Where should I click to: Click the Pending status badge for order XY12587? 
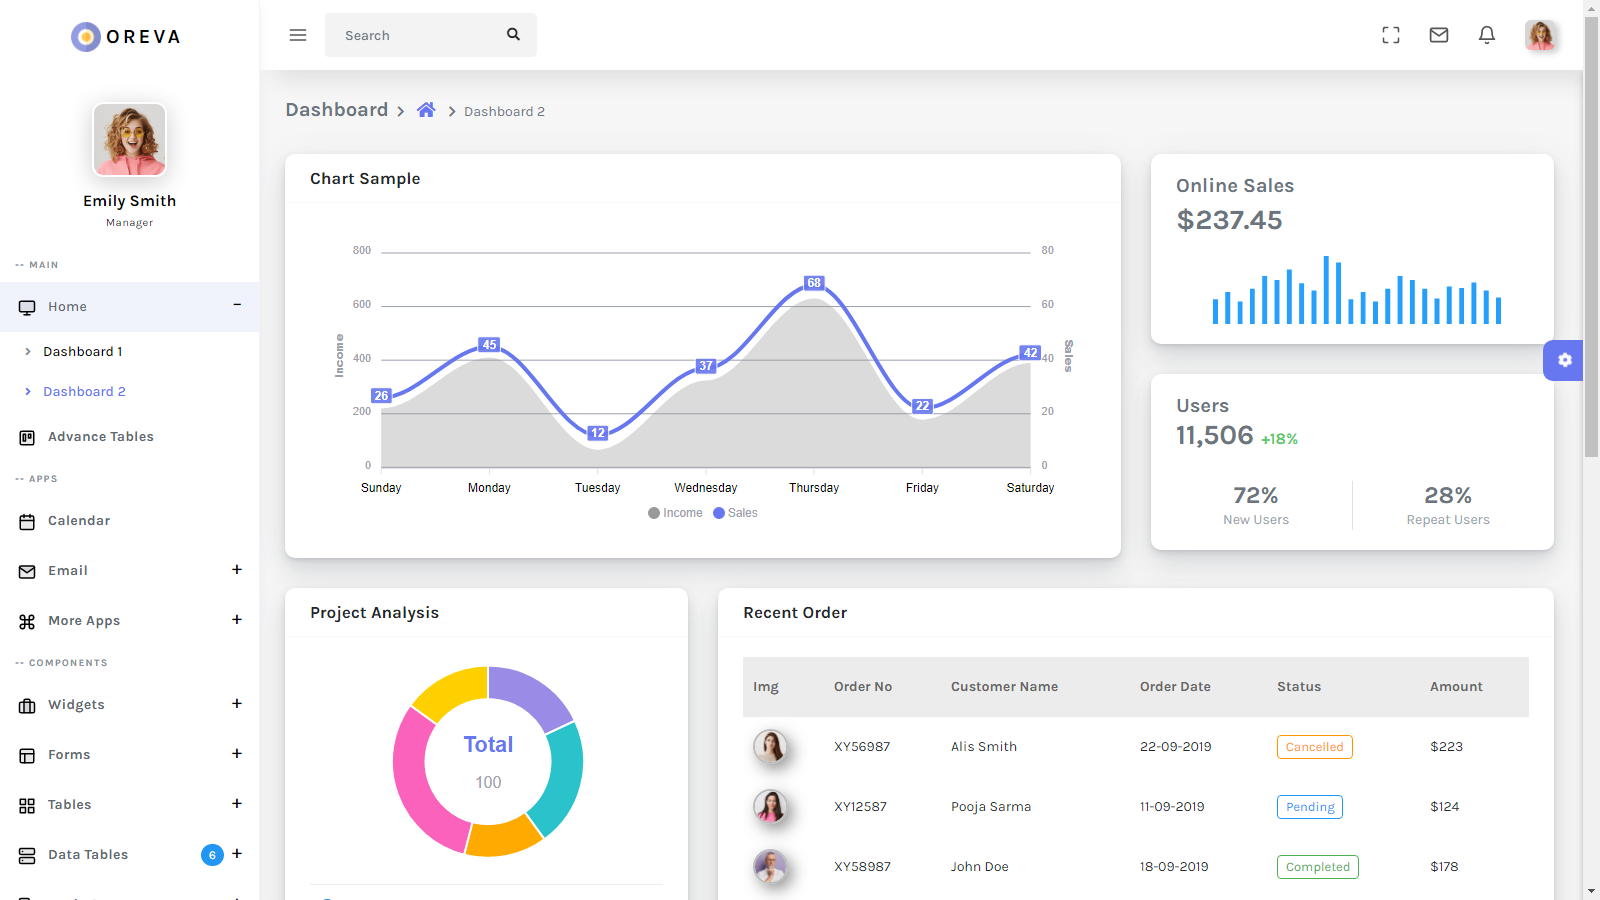pos(1309,807)
